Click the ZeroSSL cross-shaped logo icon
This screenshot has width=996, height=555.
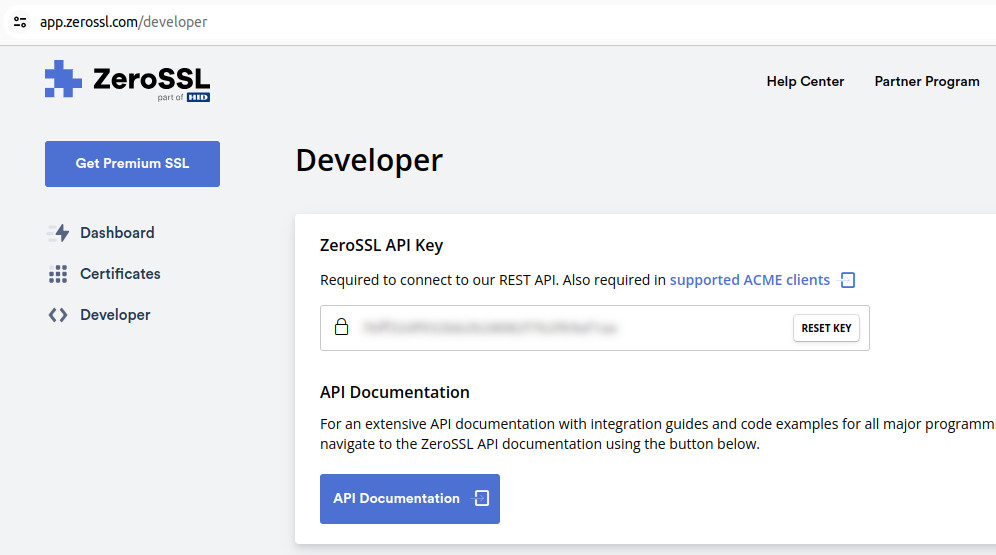[63, 79]
